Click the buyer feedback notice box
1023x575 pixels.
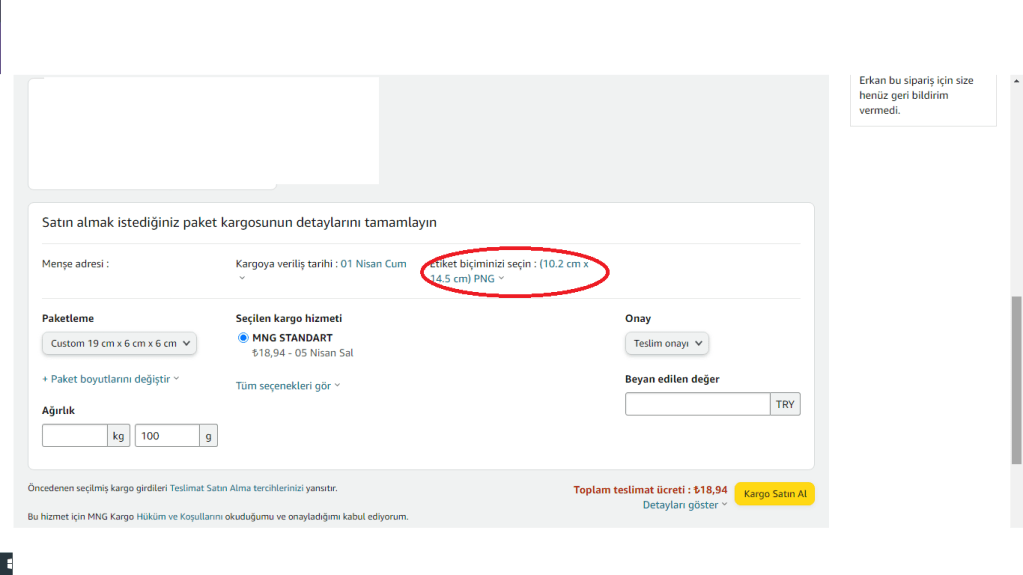pyautogui.click(x=923, y=96)
